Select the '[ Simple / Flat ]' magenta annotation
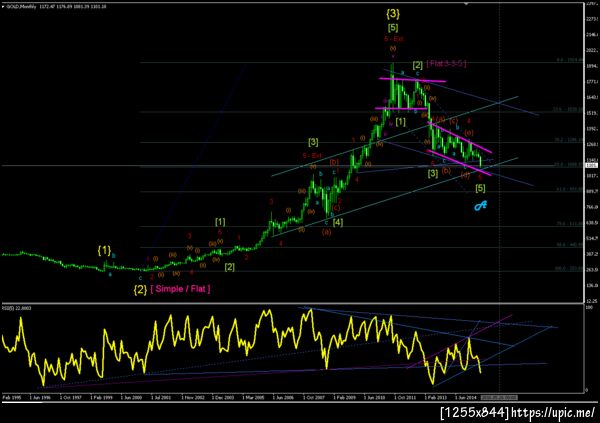 pyautogui.click(x=180, y=289)
